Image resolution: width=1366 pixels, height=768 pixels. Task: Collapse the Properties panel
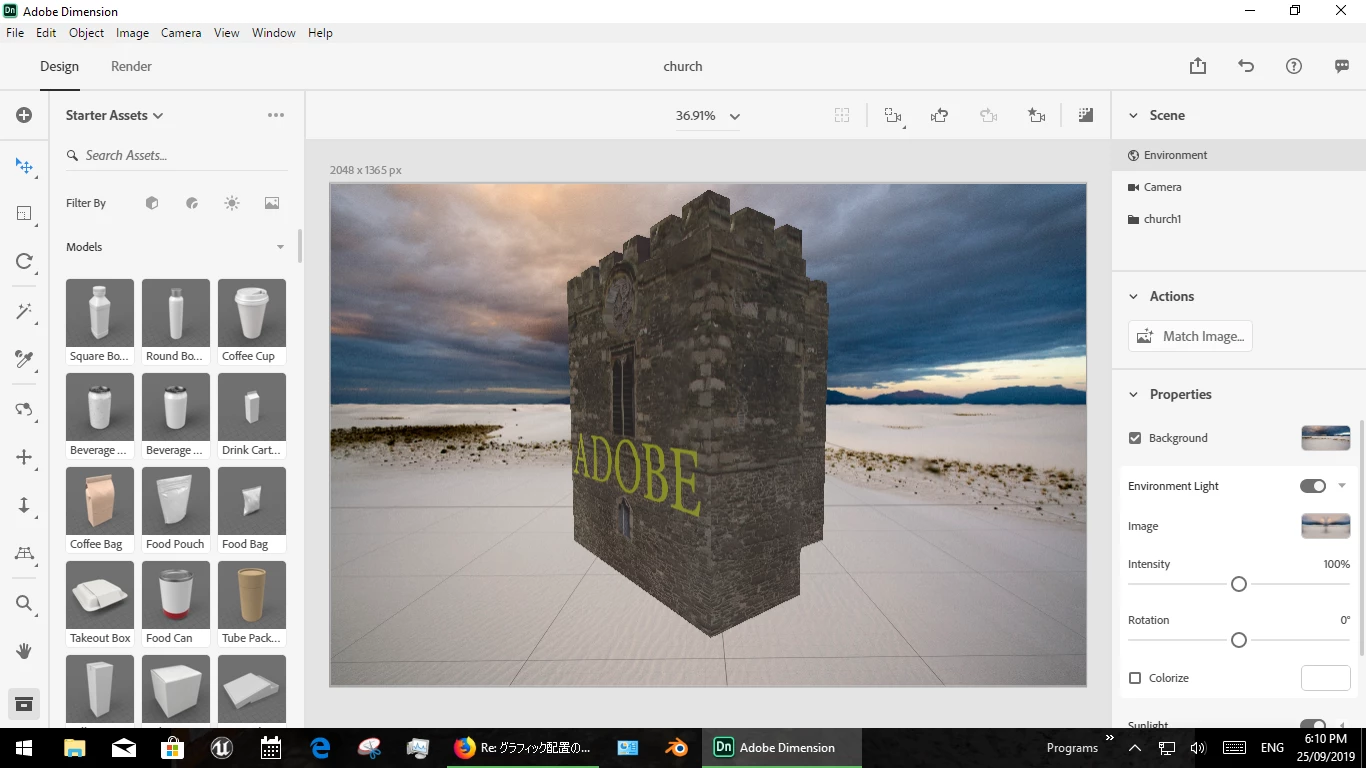coord(1133,394)
